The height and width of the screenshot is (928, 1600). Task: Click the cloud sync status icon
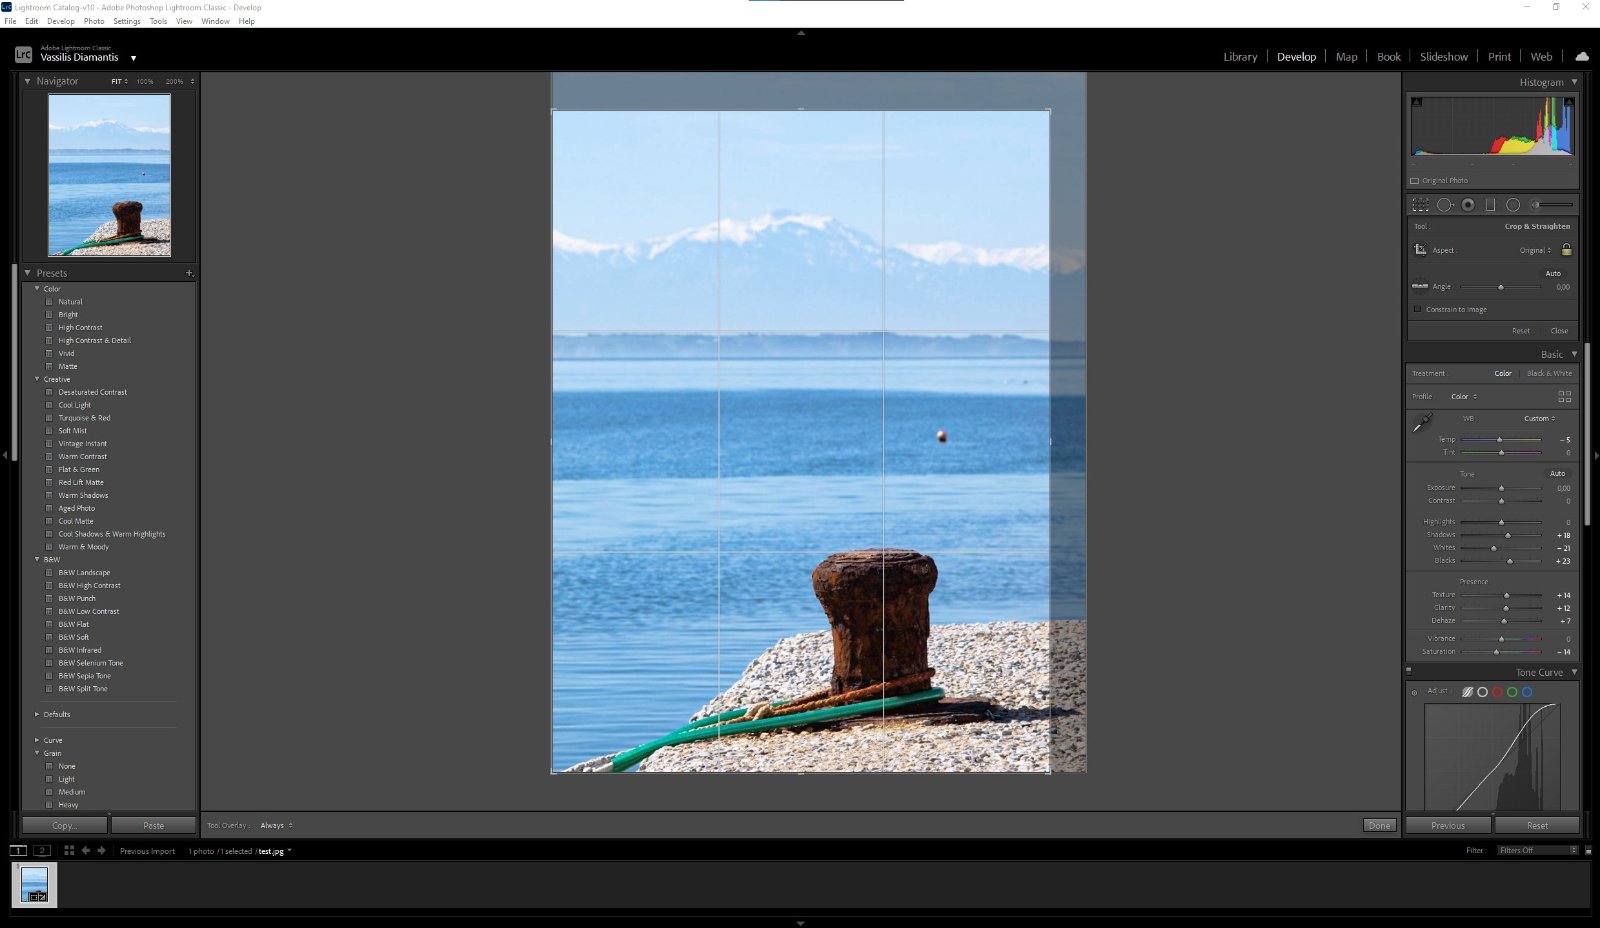(x=1582, y=56)
